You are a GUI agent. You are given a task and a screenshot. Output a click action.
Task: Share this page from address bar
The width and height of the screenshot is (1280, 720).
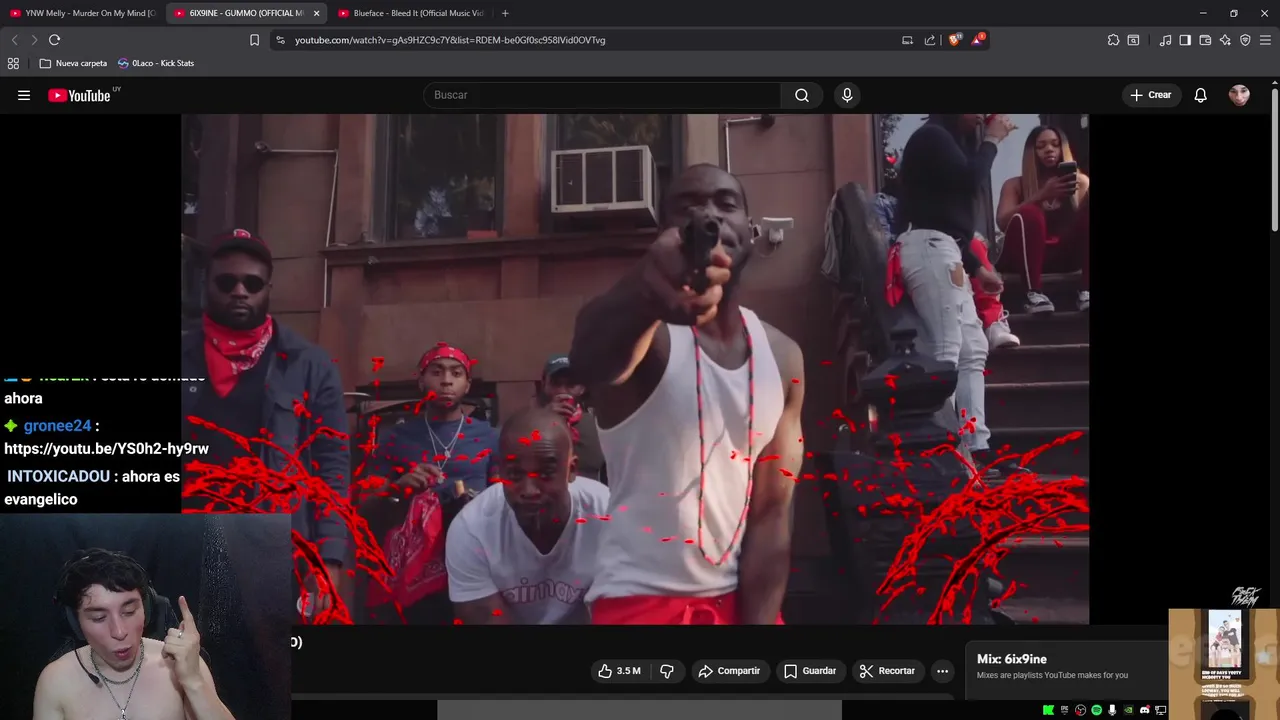(x=930, y=40)
